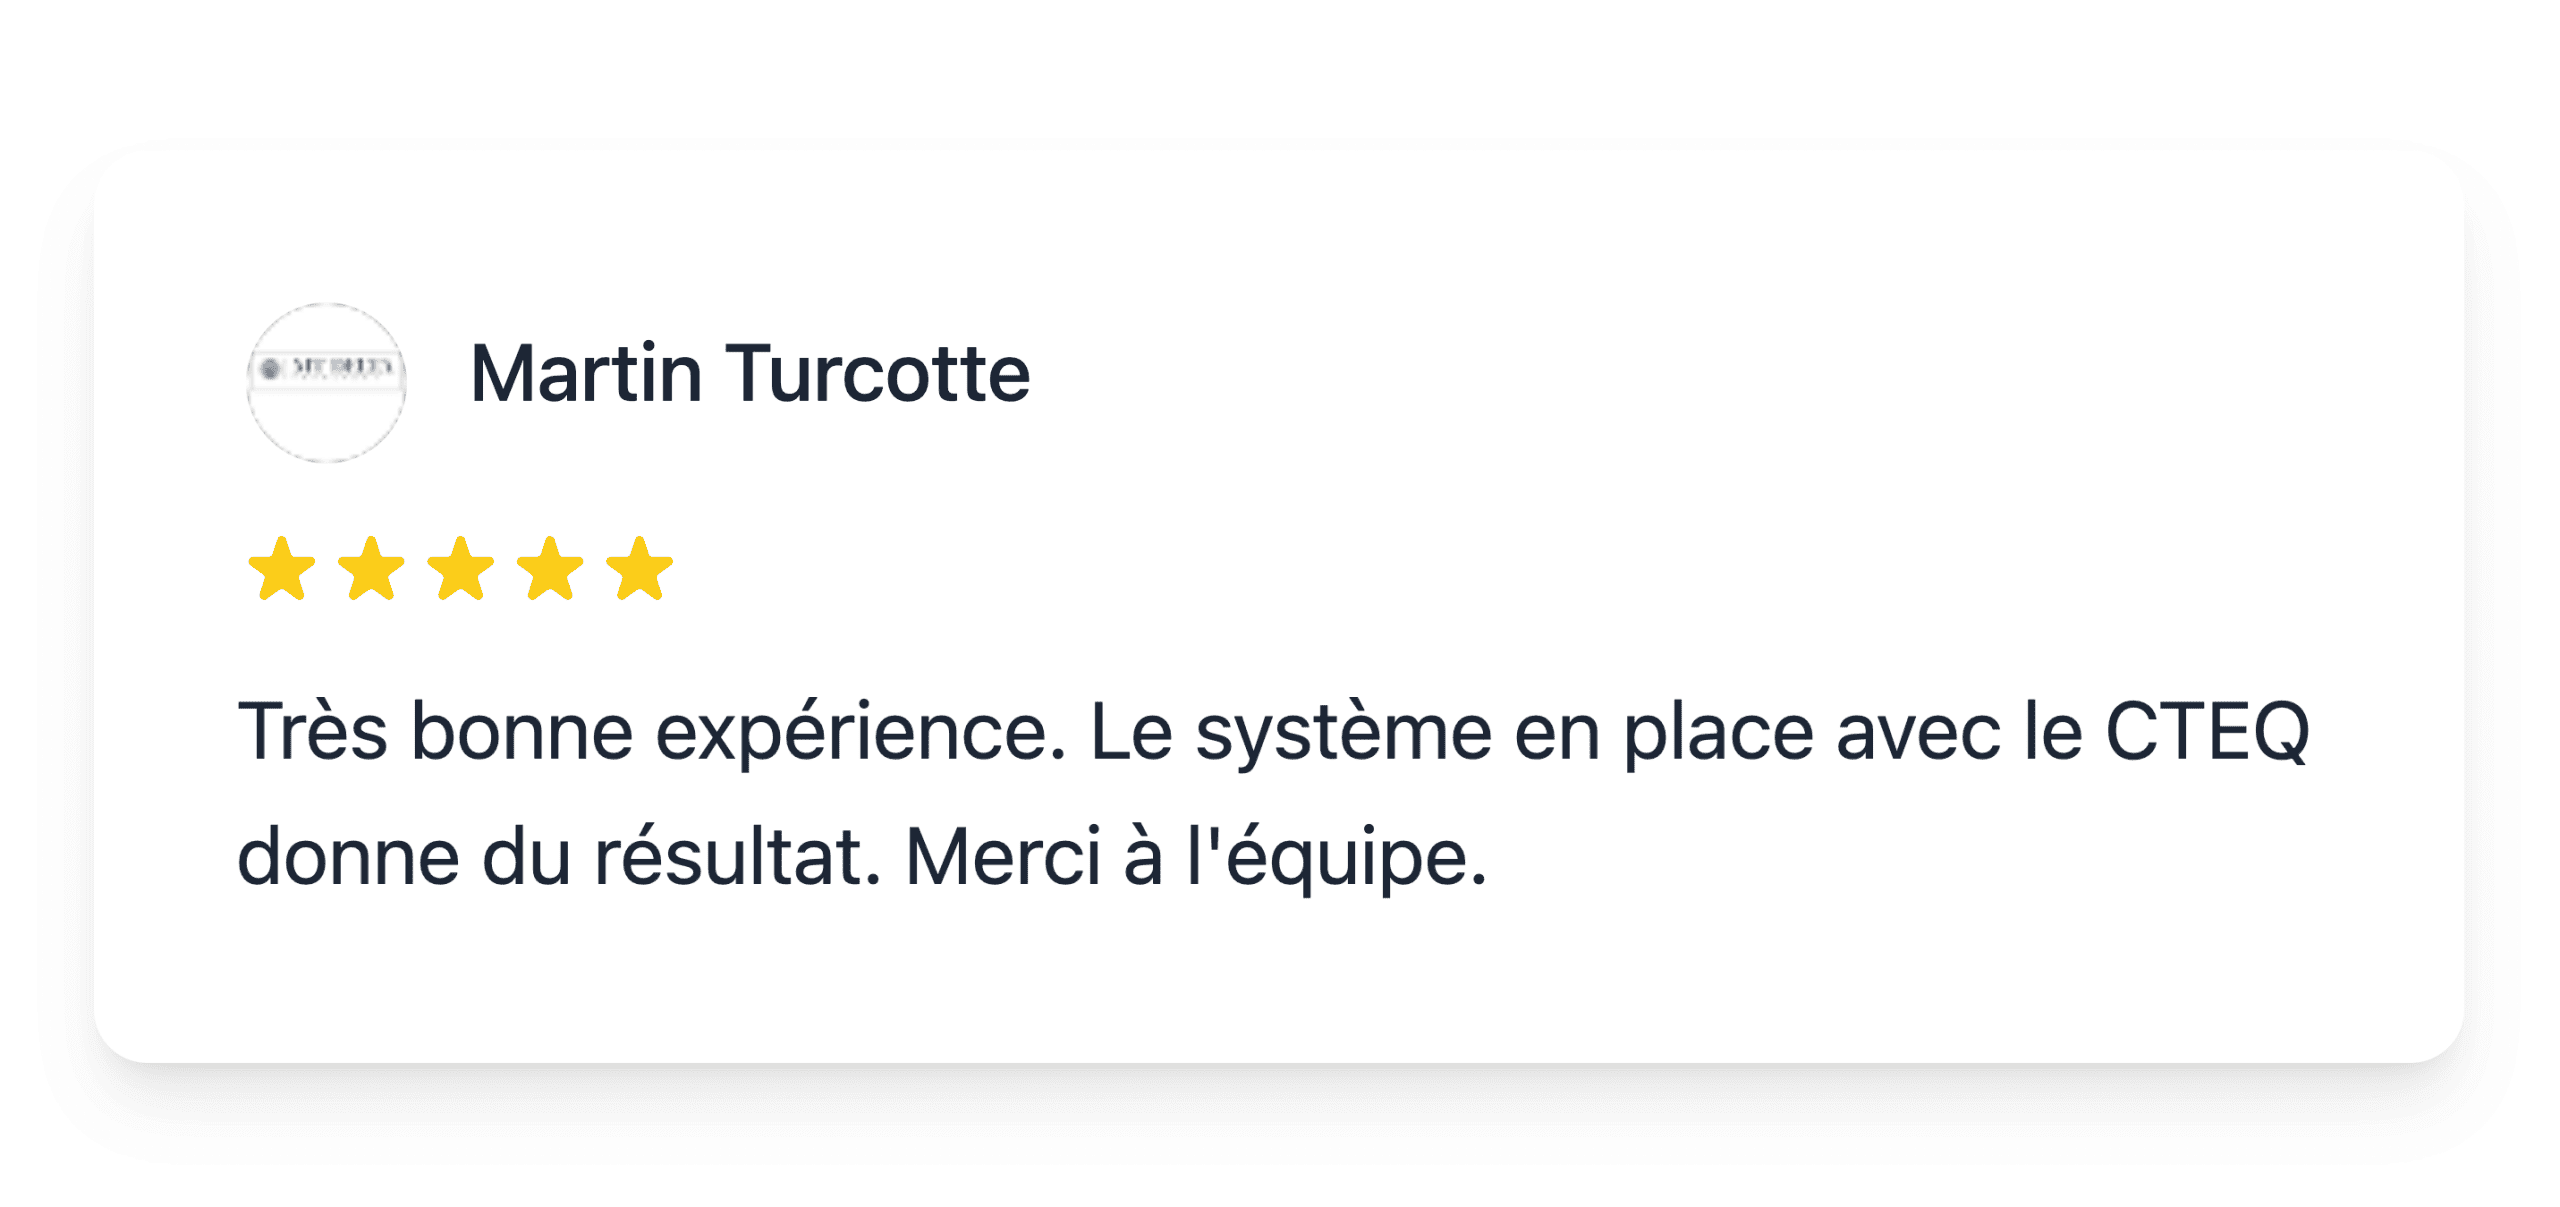The height and width of the screenshot is (1207, 2560).
Task: Select the second yellow rating star
Action: [371, 569]
